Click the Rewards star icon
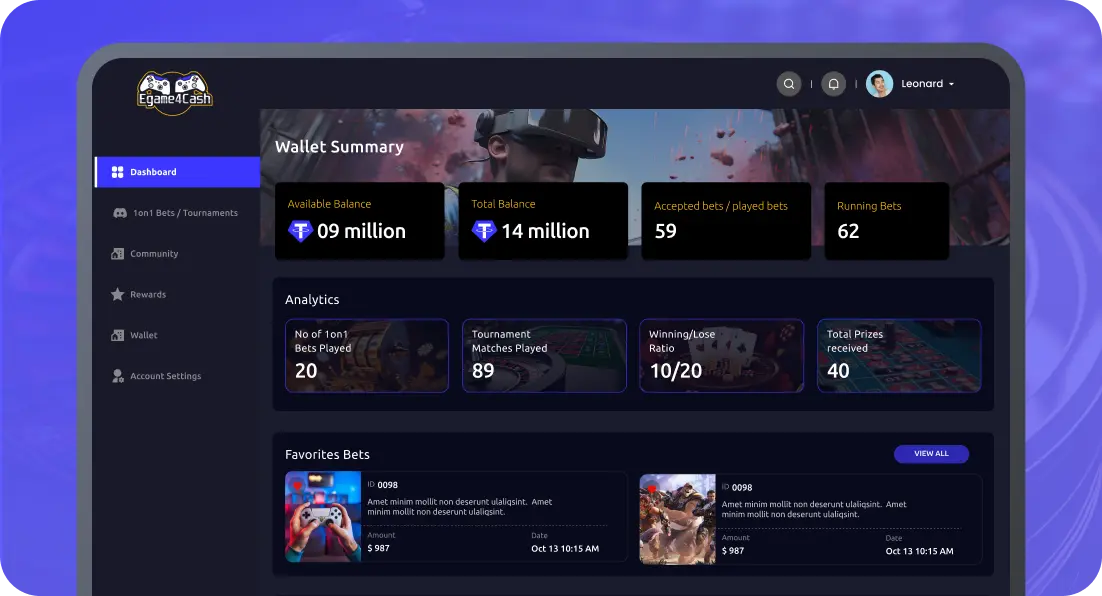1102x596 pixels. click(x=117, y=294)
